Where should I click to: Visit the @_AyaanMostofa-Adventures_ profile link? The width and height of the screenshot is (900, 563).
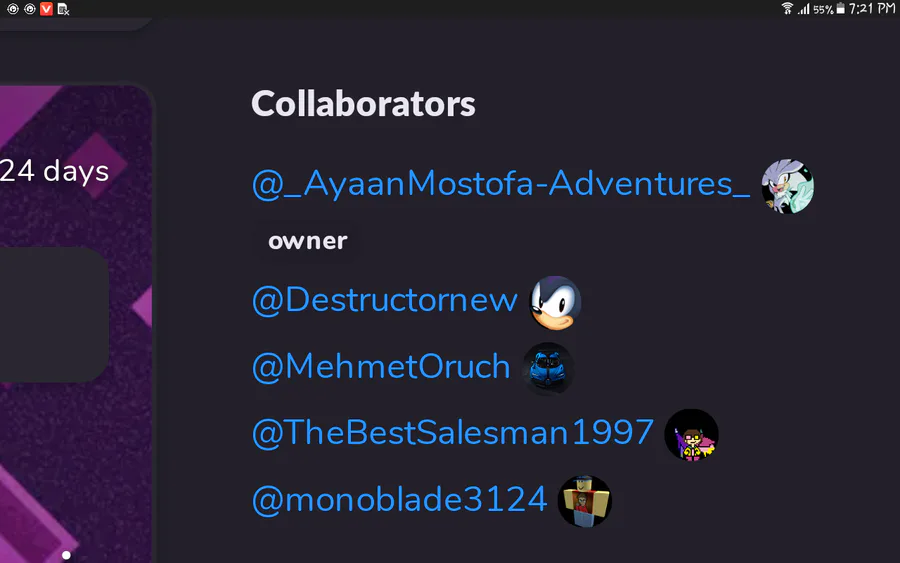[x=501, y=184]
